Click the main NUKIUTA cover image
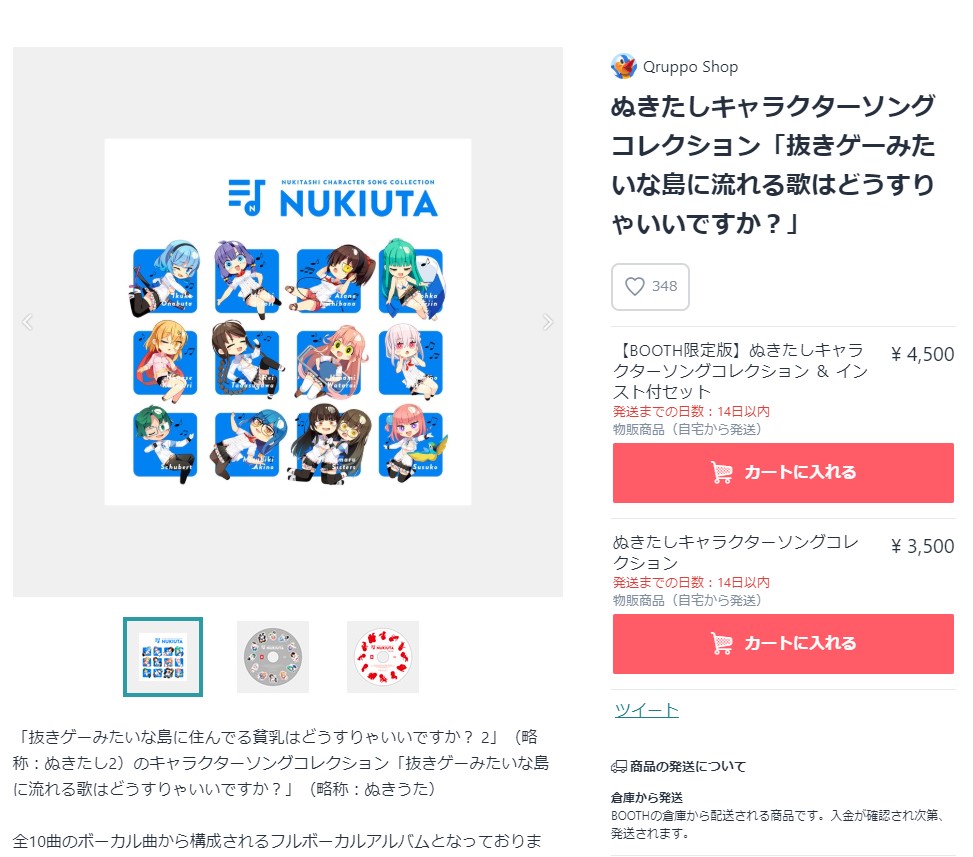The image size is (973, 857). [288, 322]
